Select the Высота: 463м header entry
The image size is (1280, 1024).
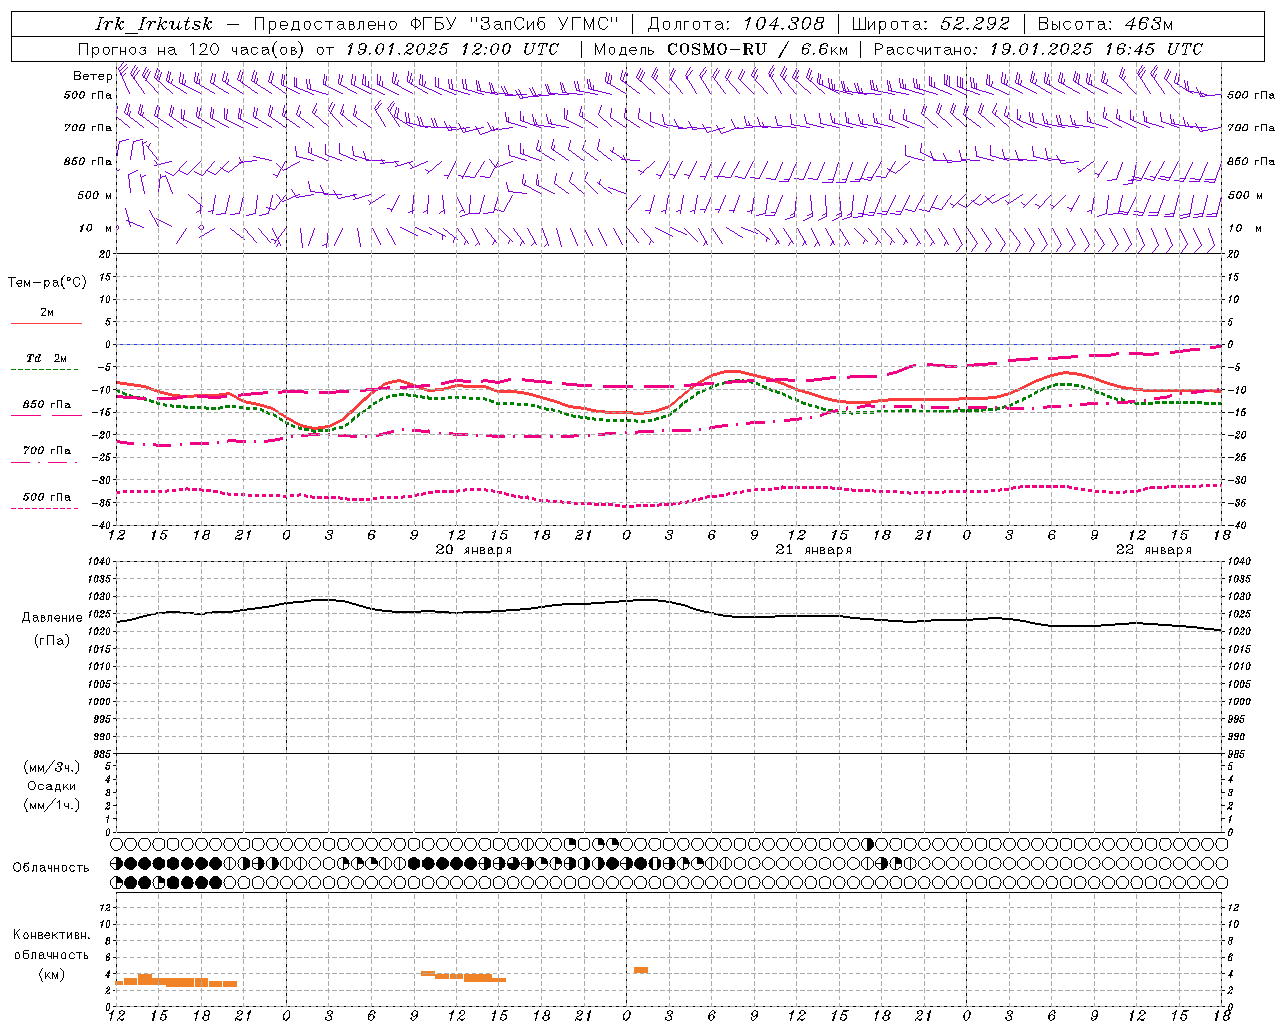[1105, 24]
